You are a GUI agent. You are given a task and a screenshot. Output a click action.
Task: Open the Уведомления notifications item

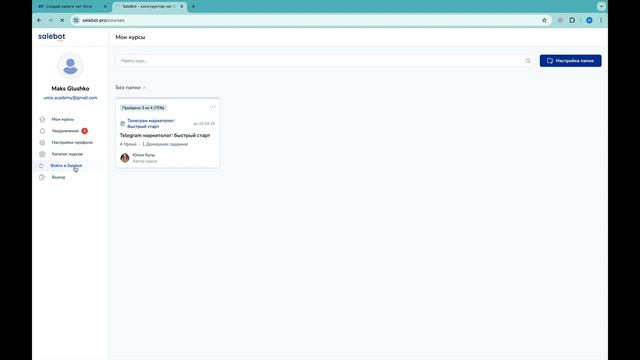point(65,131)
